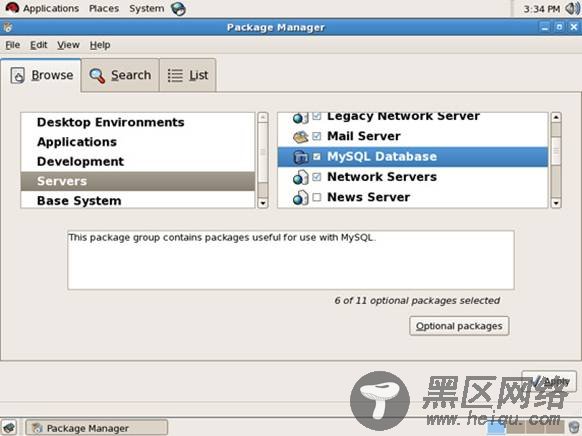Viewport: 582px width, 436px height.
Task: Click the Mail Server group icon
Action: (x=300, y=137)
